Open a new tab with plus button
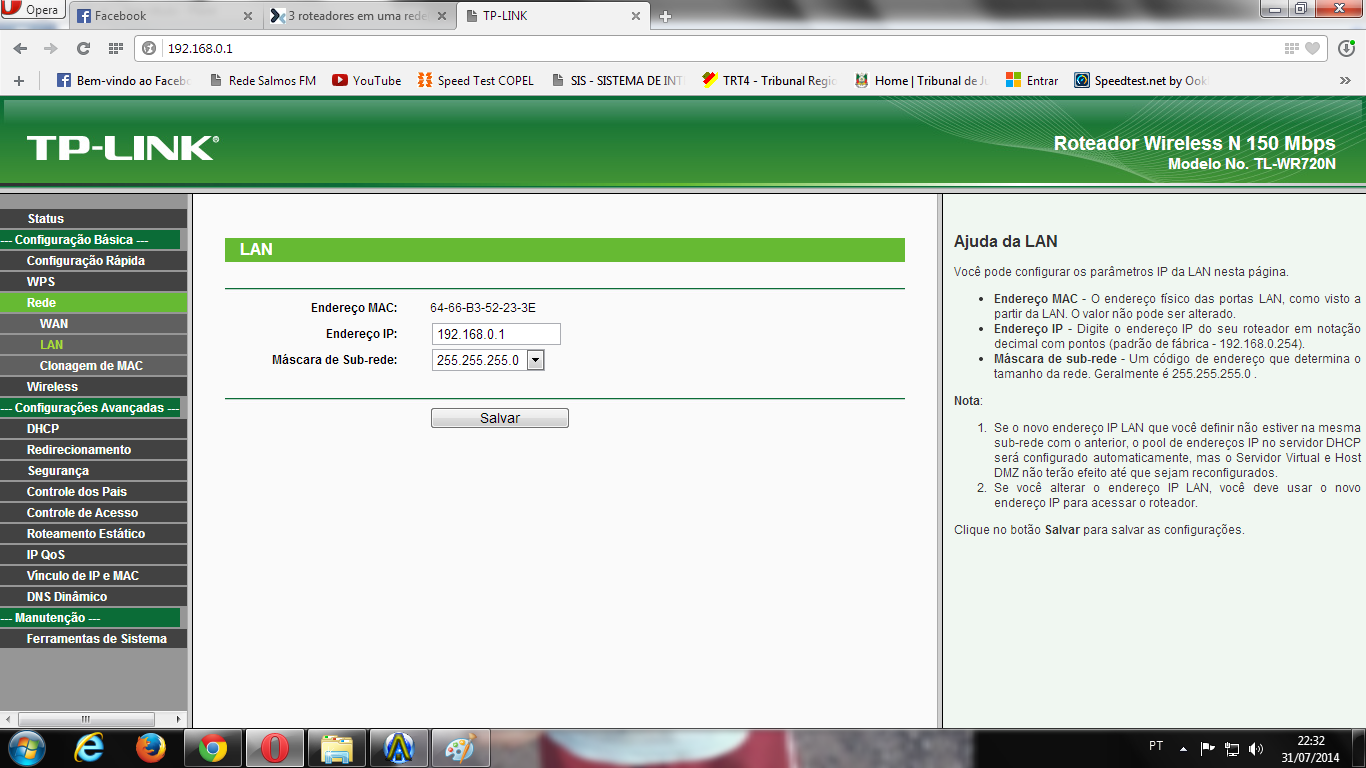The image size is (1366, 768). pyautogui.click(x=666, y=16)
